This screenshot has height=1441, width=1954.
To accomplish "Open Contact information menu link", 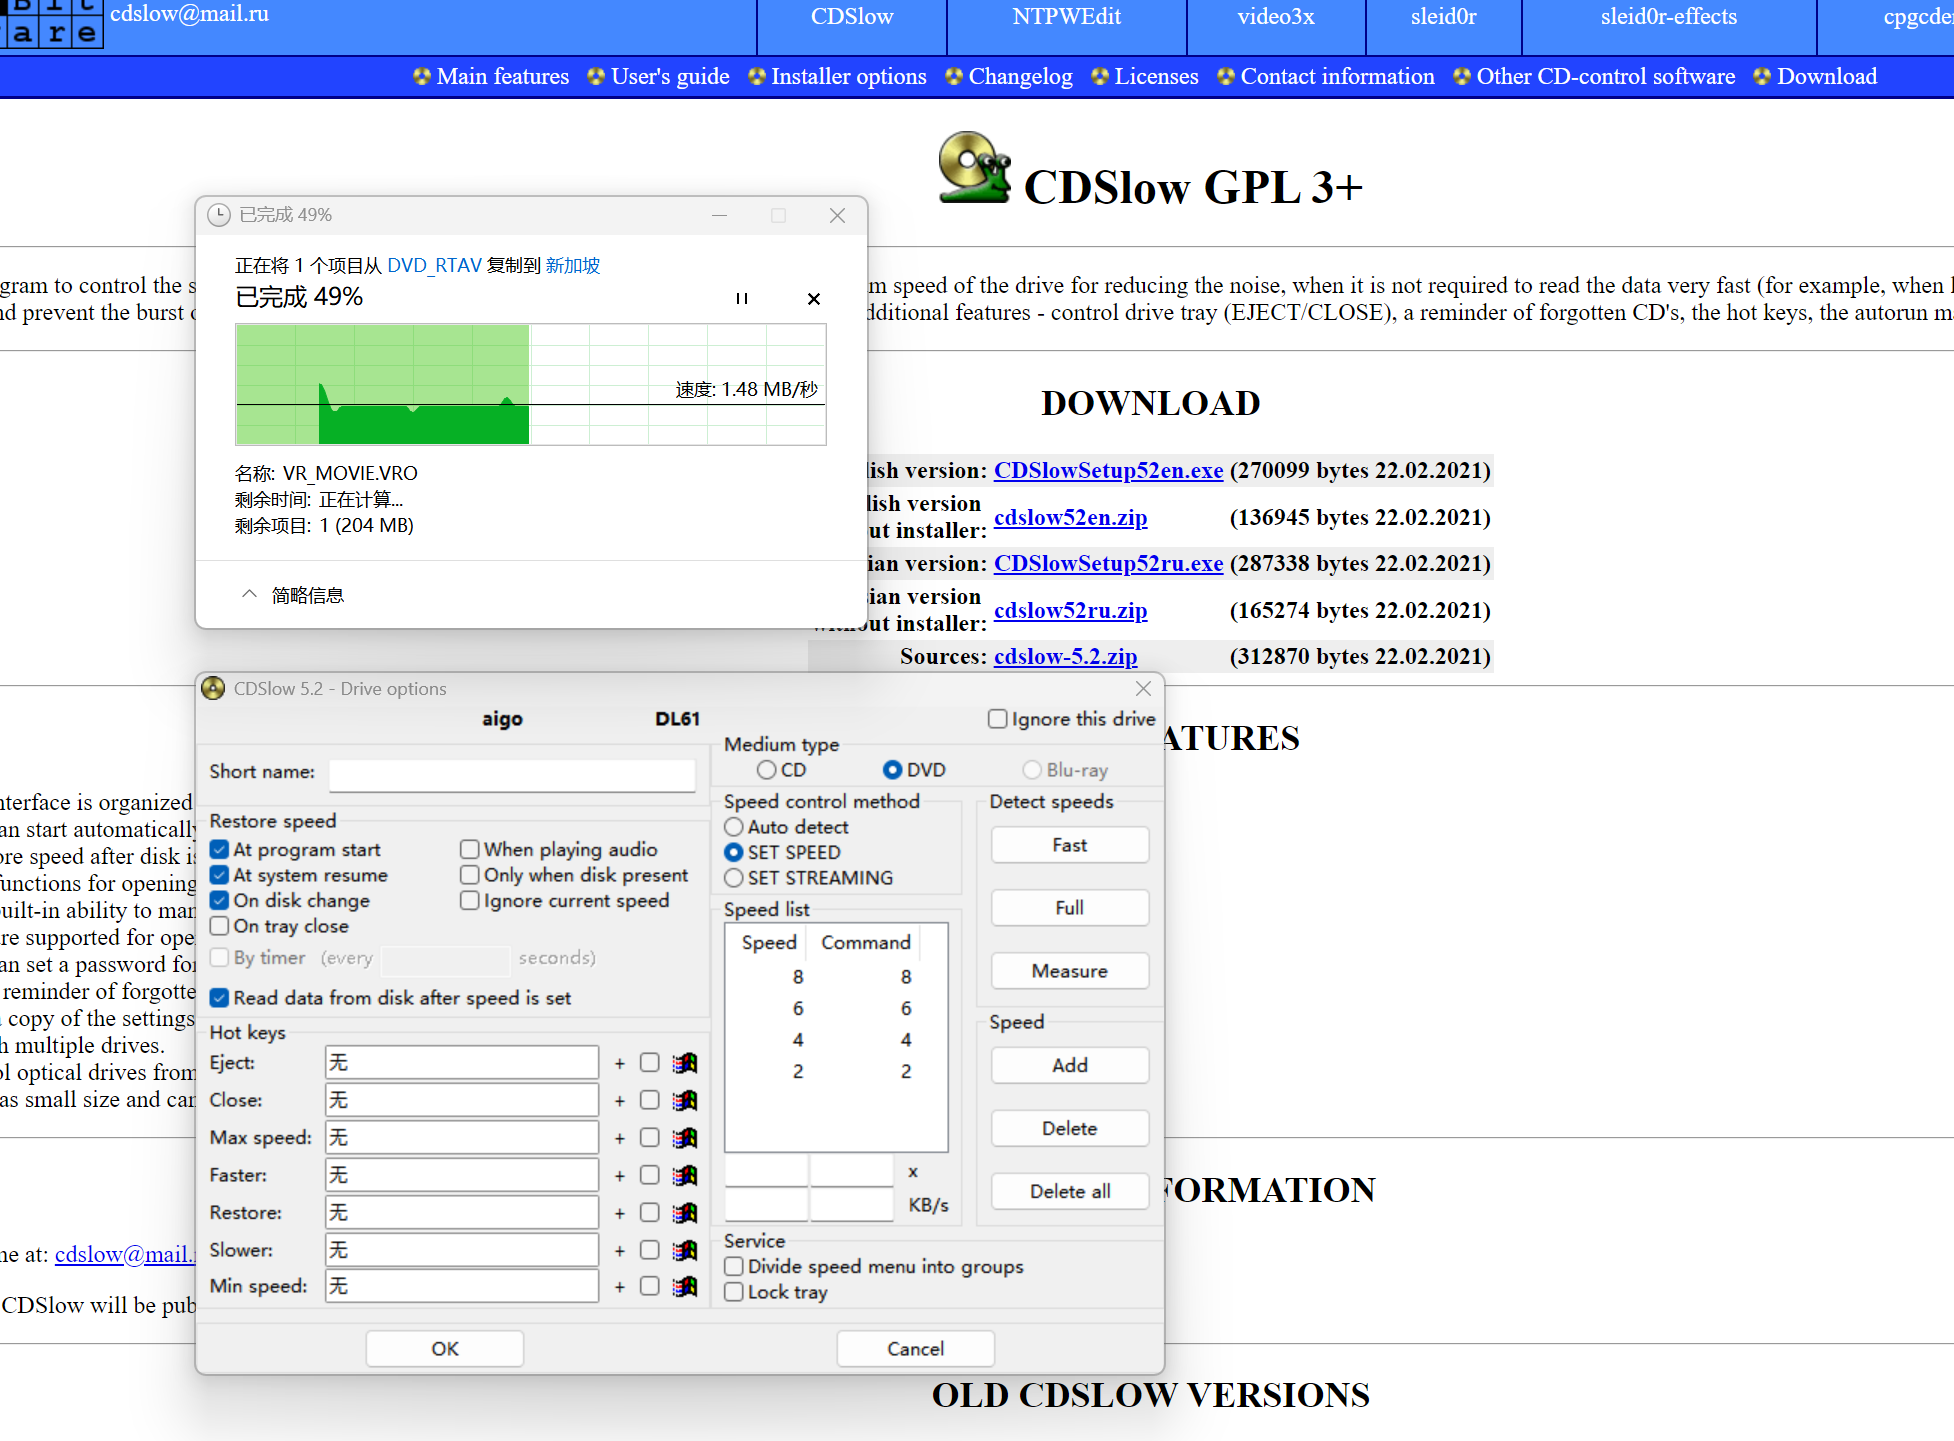I will [1337, 76].
